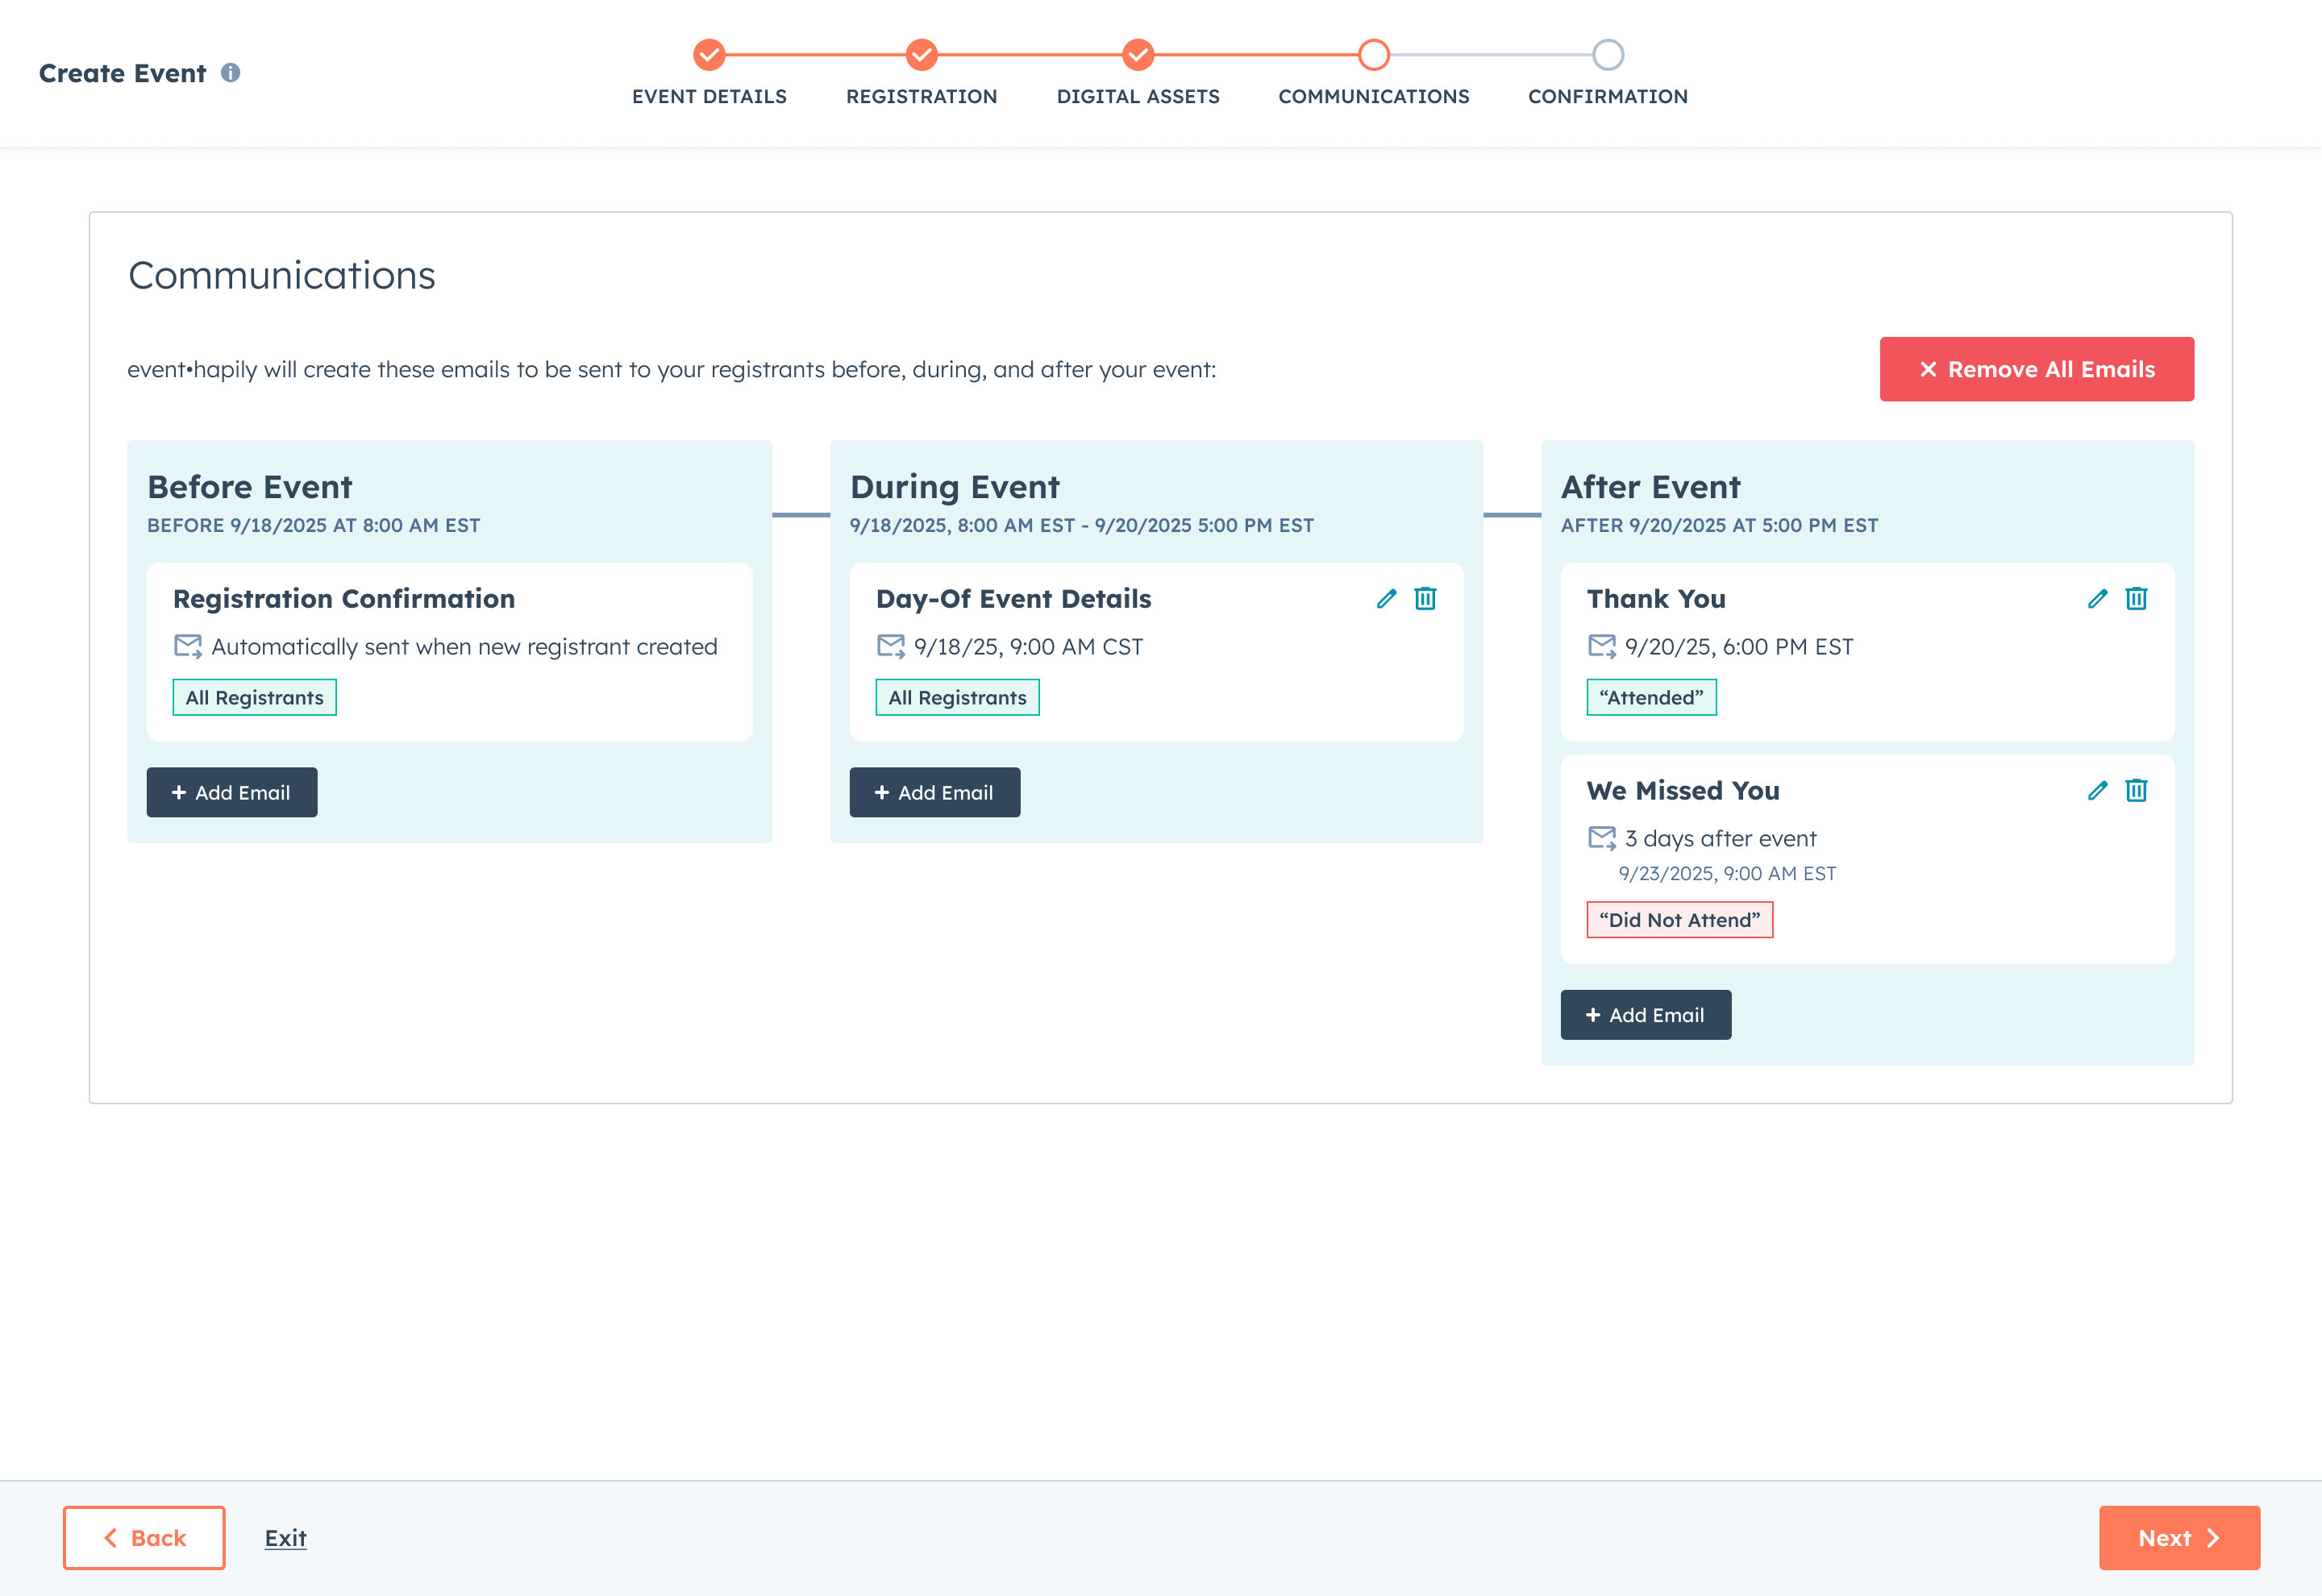Skip to Confirmation step

coord(1607,55)
